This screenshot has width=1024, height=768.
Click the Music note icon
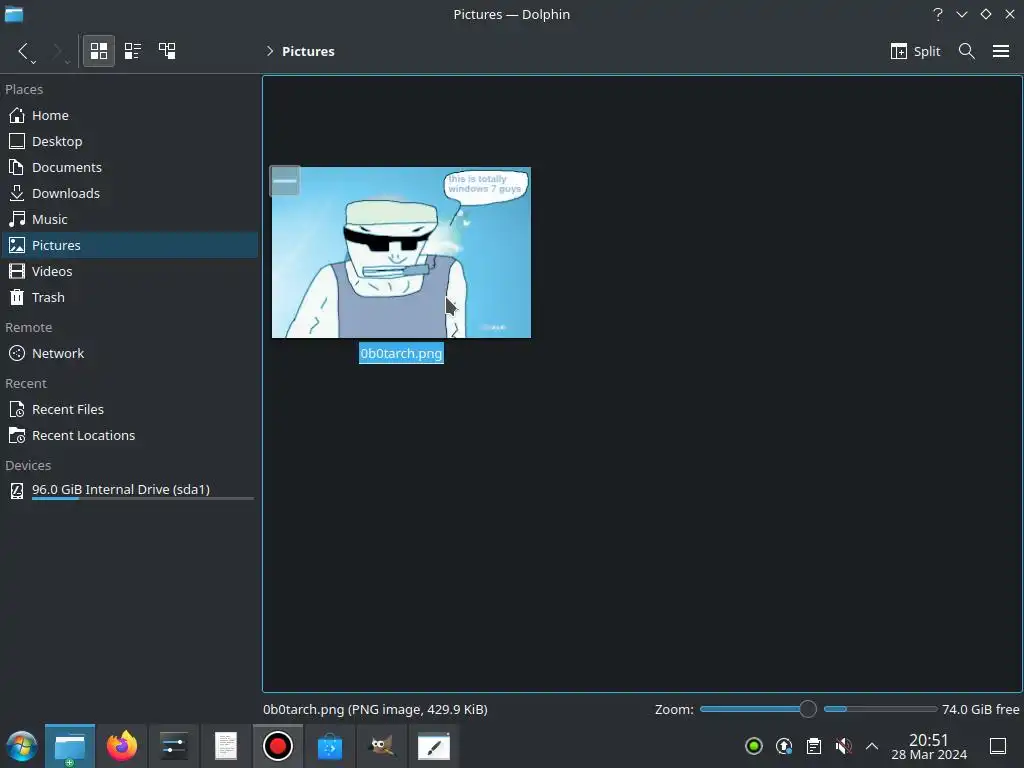(x=17, y=219)
